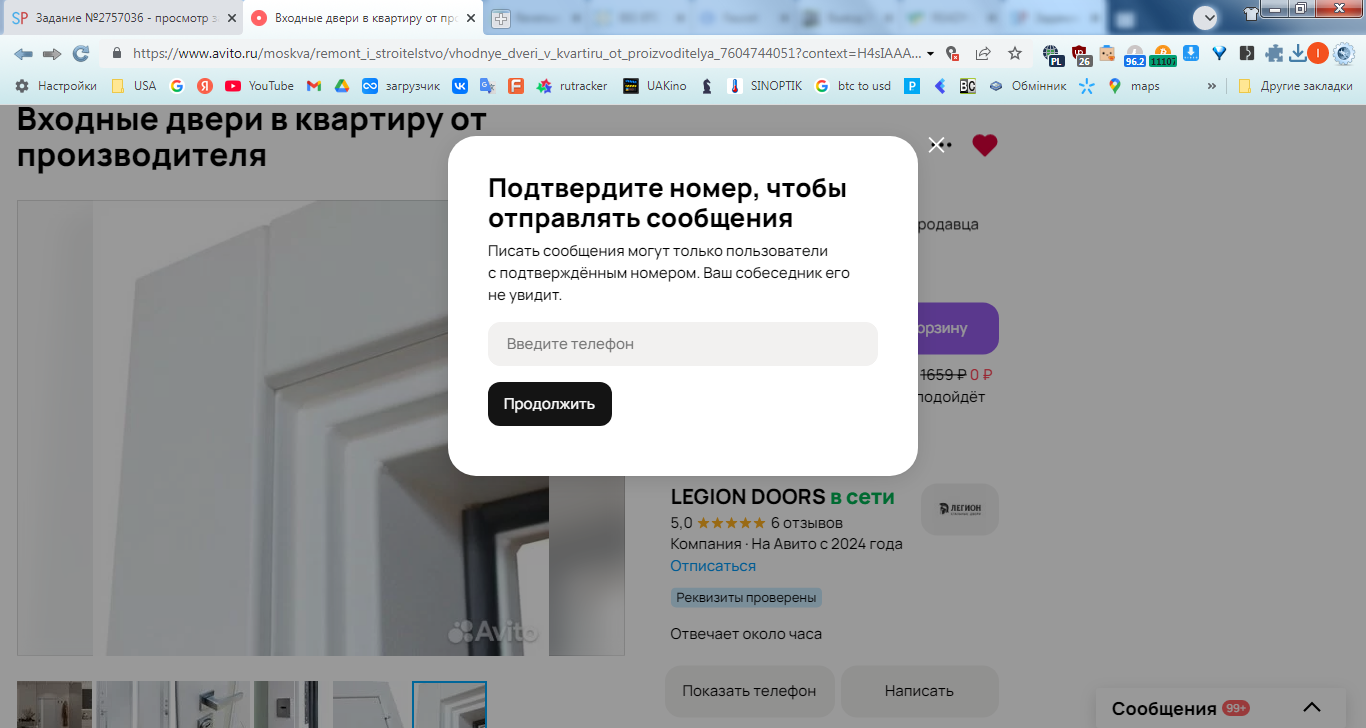Click the 'Отписаться' link
This screenshot has width=1366, height=728.
click(713, 566)
